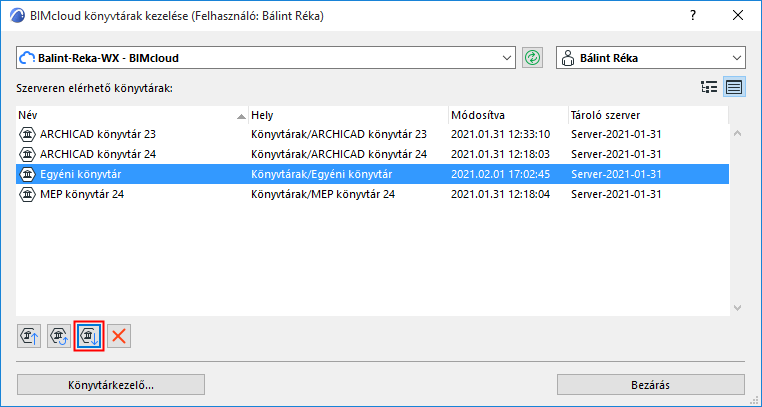
Task: Sort the list by the Név column header
Action: pyautogui.click(x=132, y=116)
